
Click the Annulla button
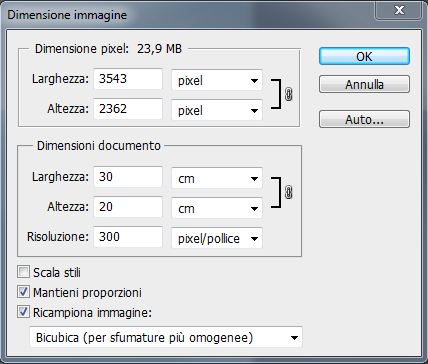(364, 84)
